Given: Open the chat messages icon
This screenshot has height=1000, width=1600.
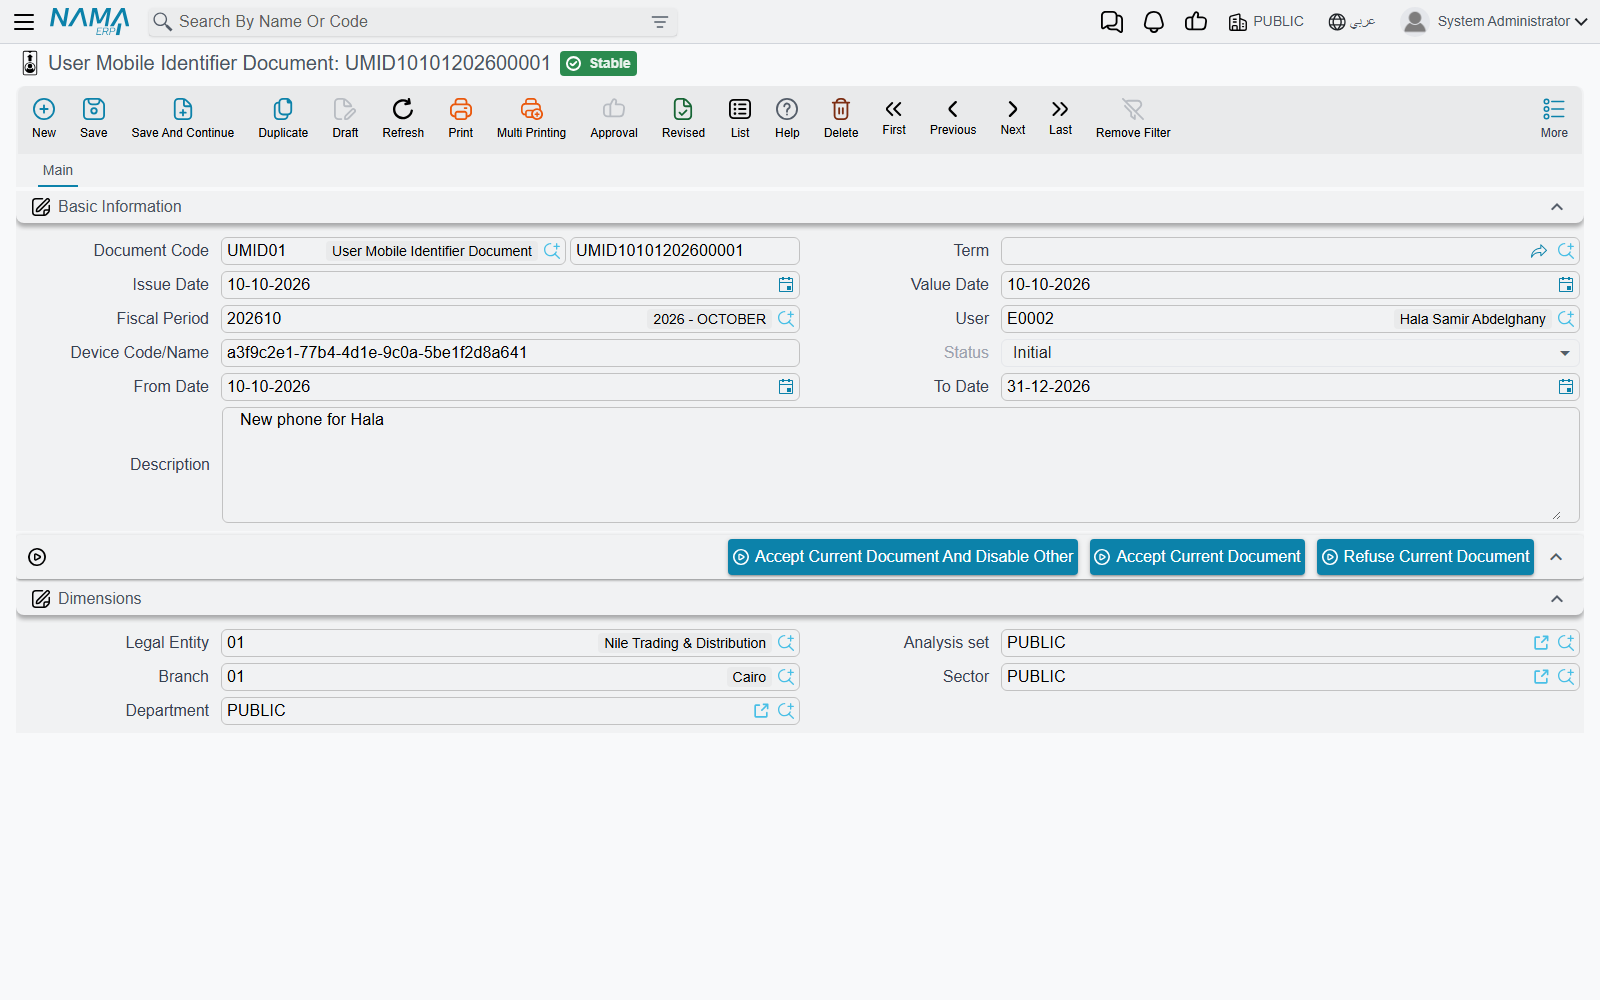Looking at the screenshot, I should (1112, 22).
